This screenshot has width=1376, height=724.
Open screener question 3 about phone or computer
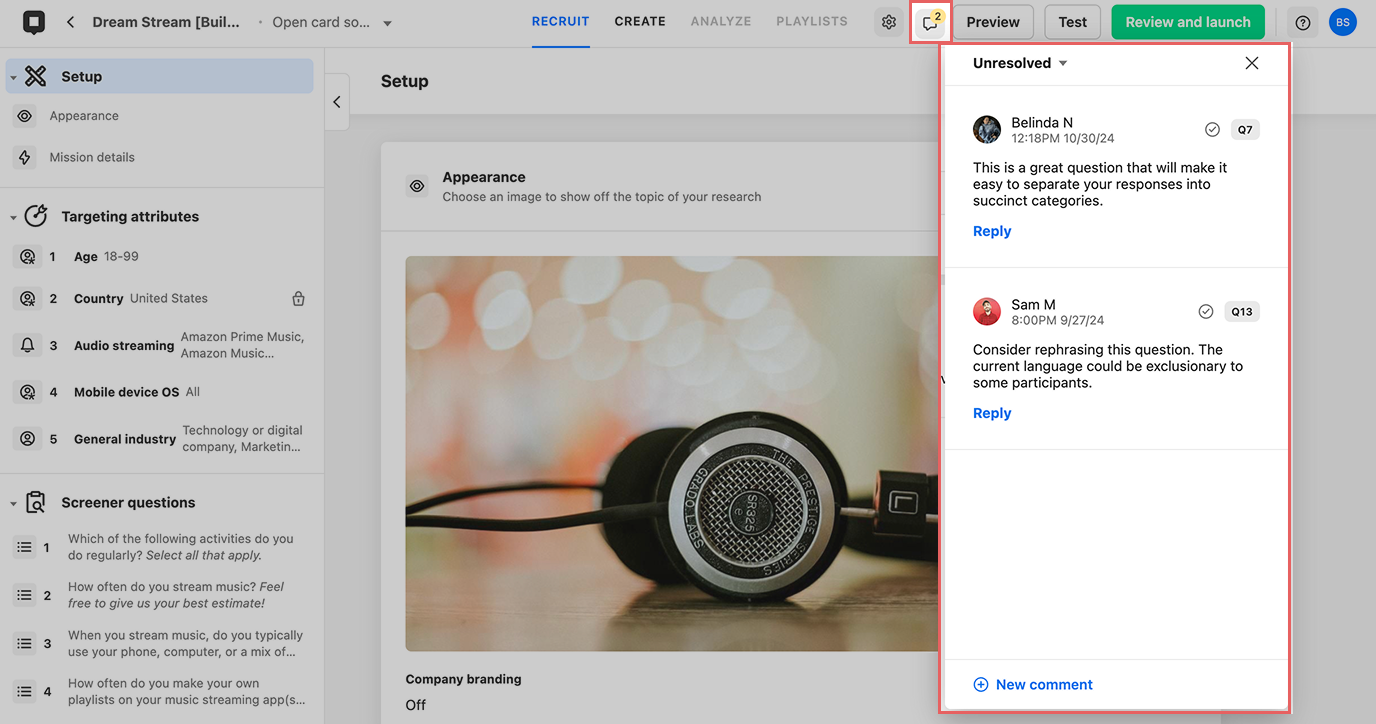(x=160, y=643)
